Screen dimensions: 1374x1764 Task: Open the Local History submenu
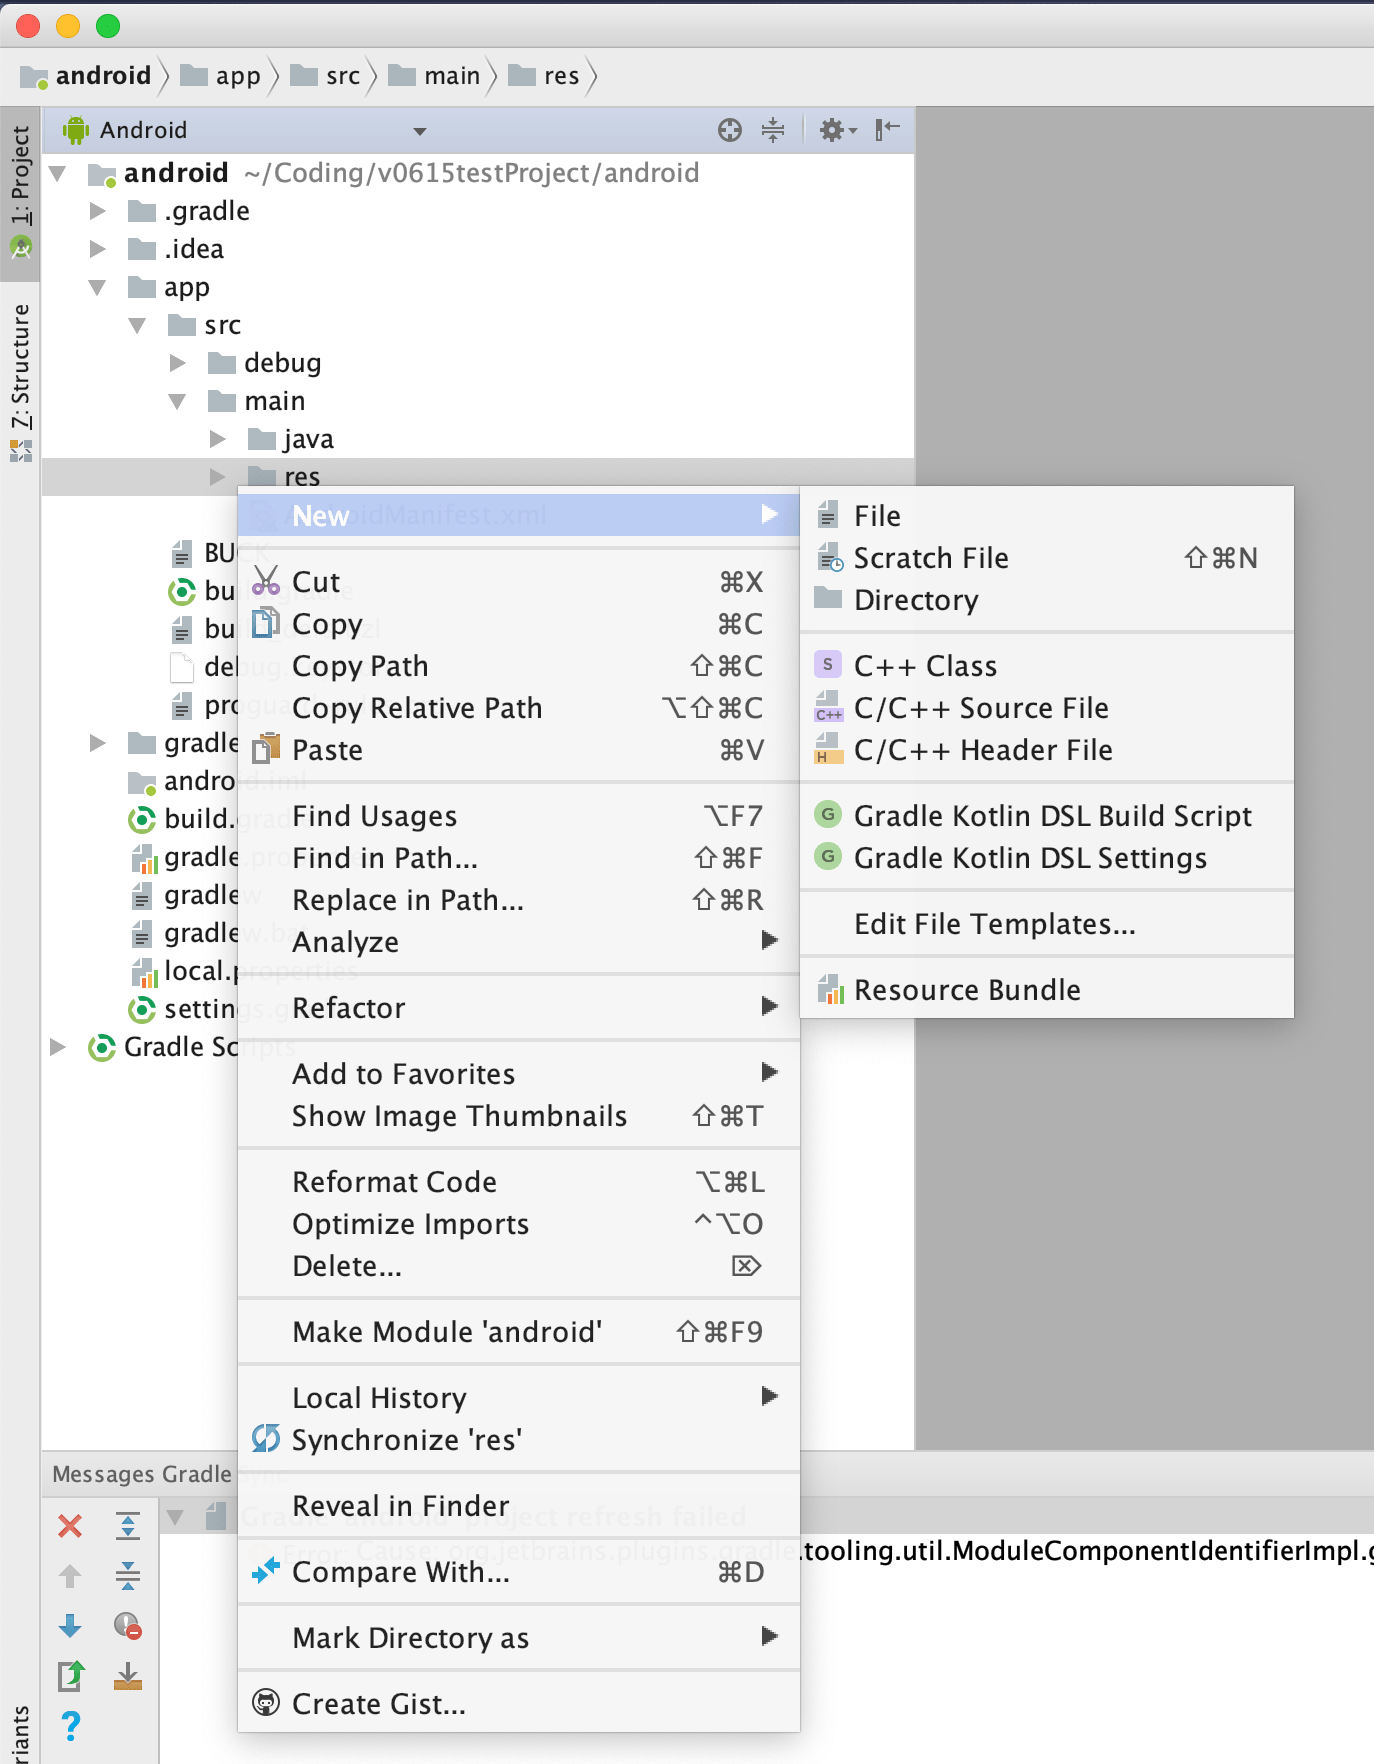coord(519,1398)
